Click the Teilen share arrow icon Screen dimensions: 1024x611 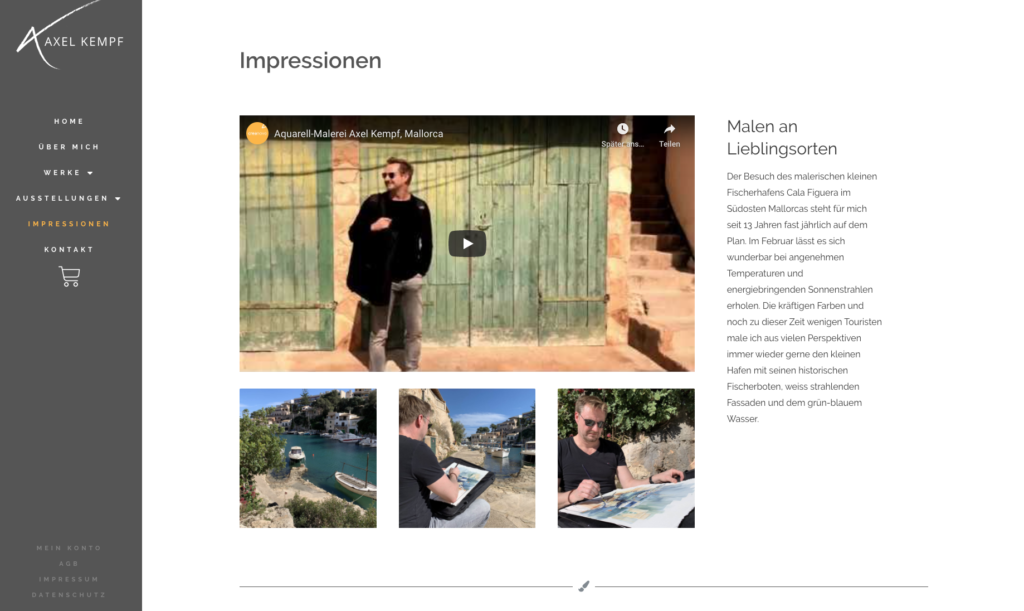point(669,129)
